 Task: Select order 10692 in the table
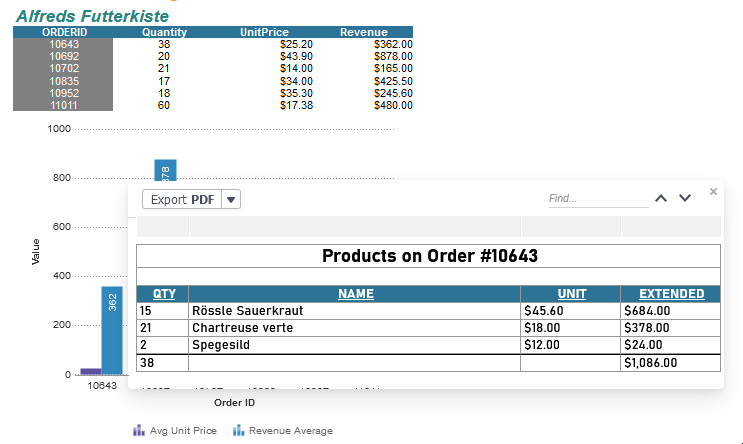tap(63, 56)
